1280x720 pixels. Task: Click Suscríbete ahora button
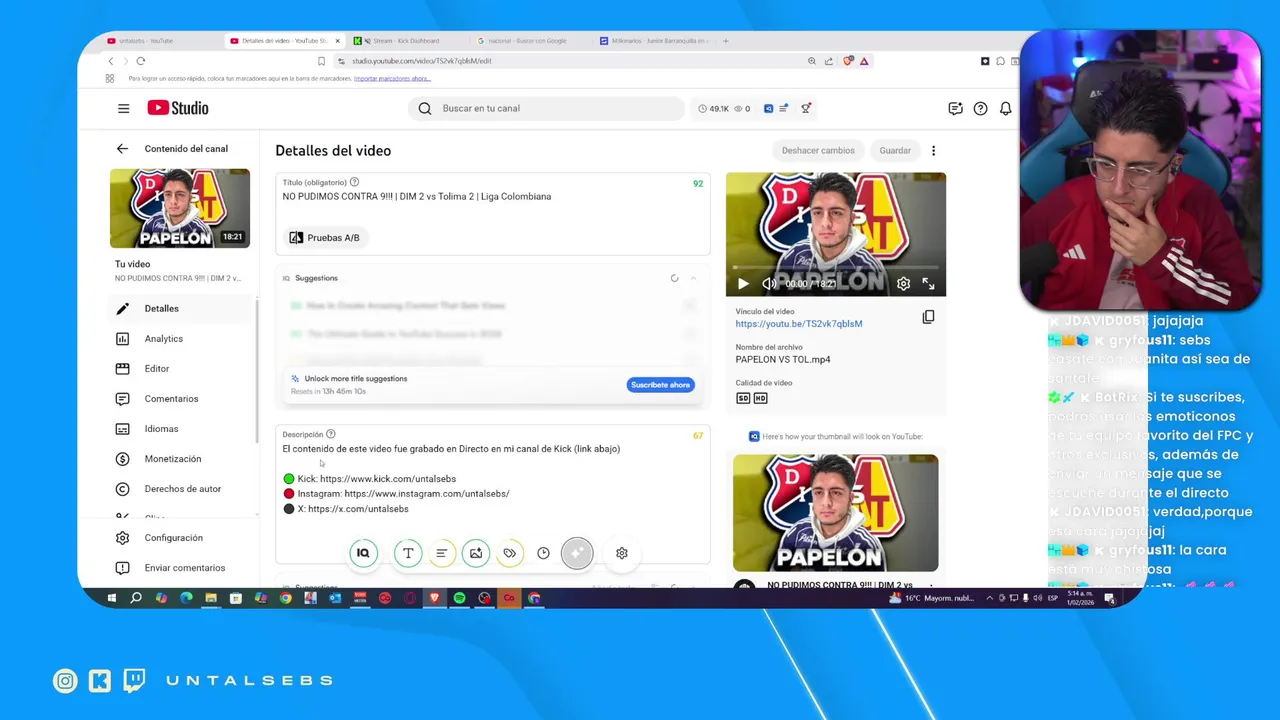pyautogui.click(x=660, y=385)
